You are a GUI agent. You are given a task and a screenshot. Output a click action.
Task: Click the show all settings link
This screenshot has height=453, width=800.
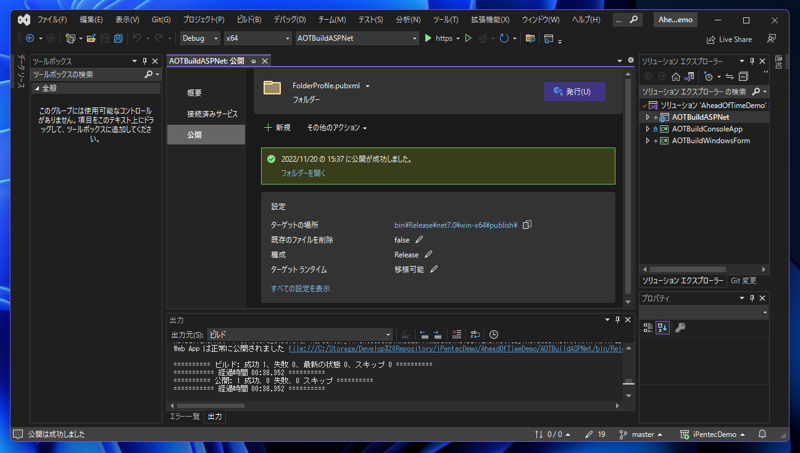300,288
